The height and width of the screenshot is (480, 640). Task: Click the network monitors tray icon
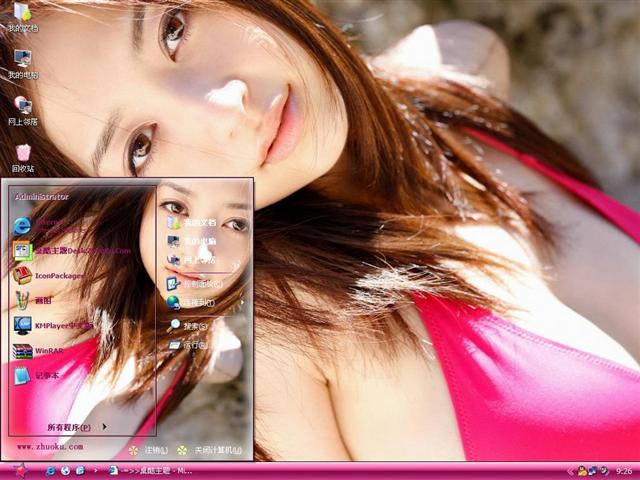pyautogui.click(x=592, y=471)
